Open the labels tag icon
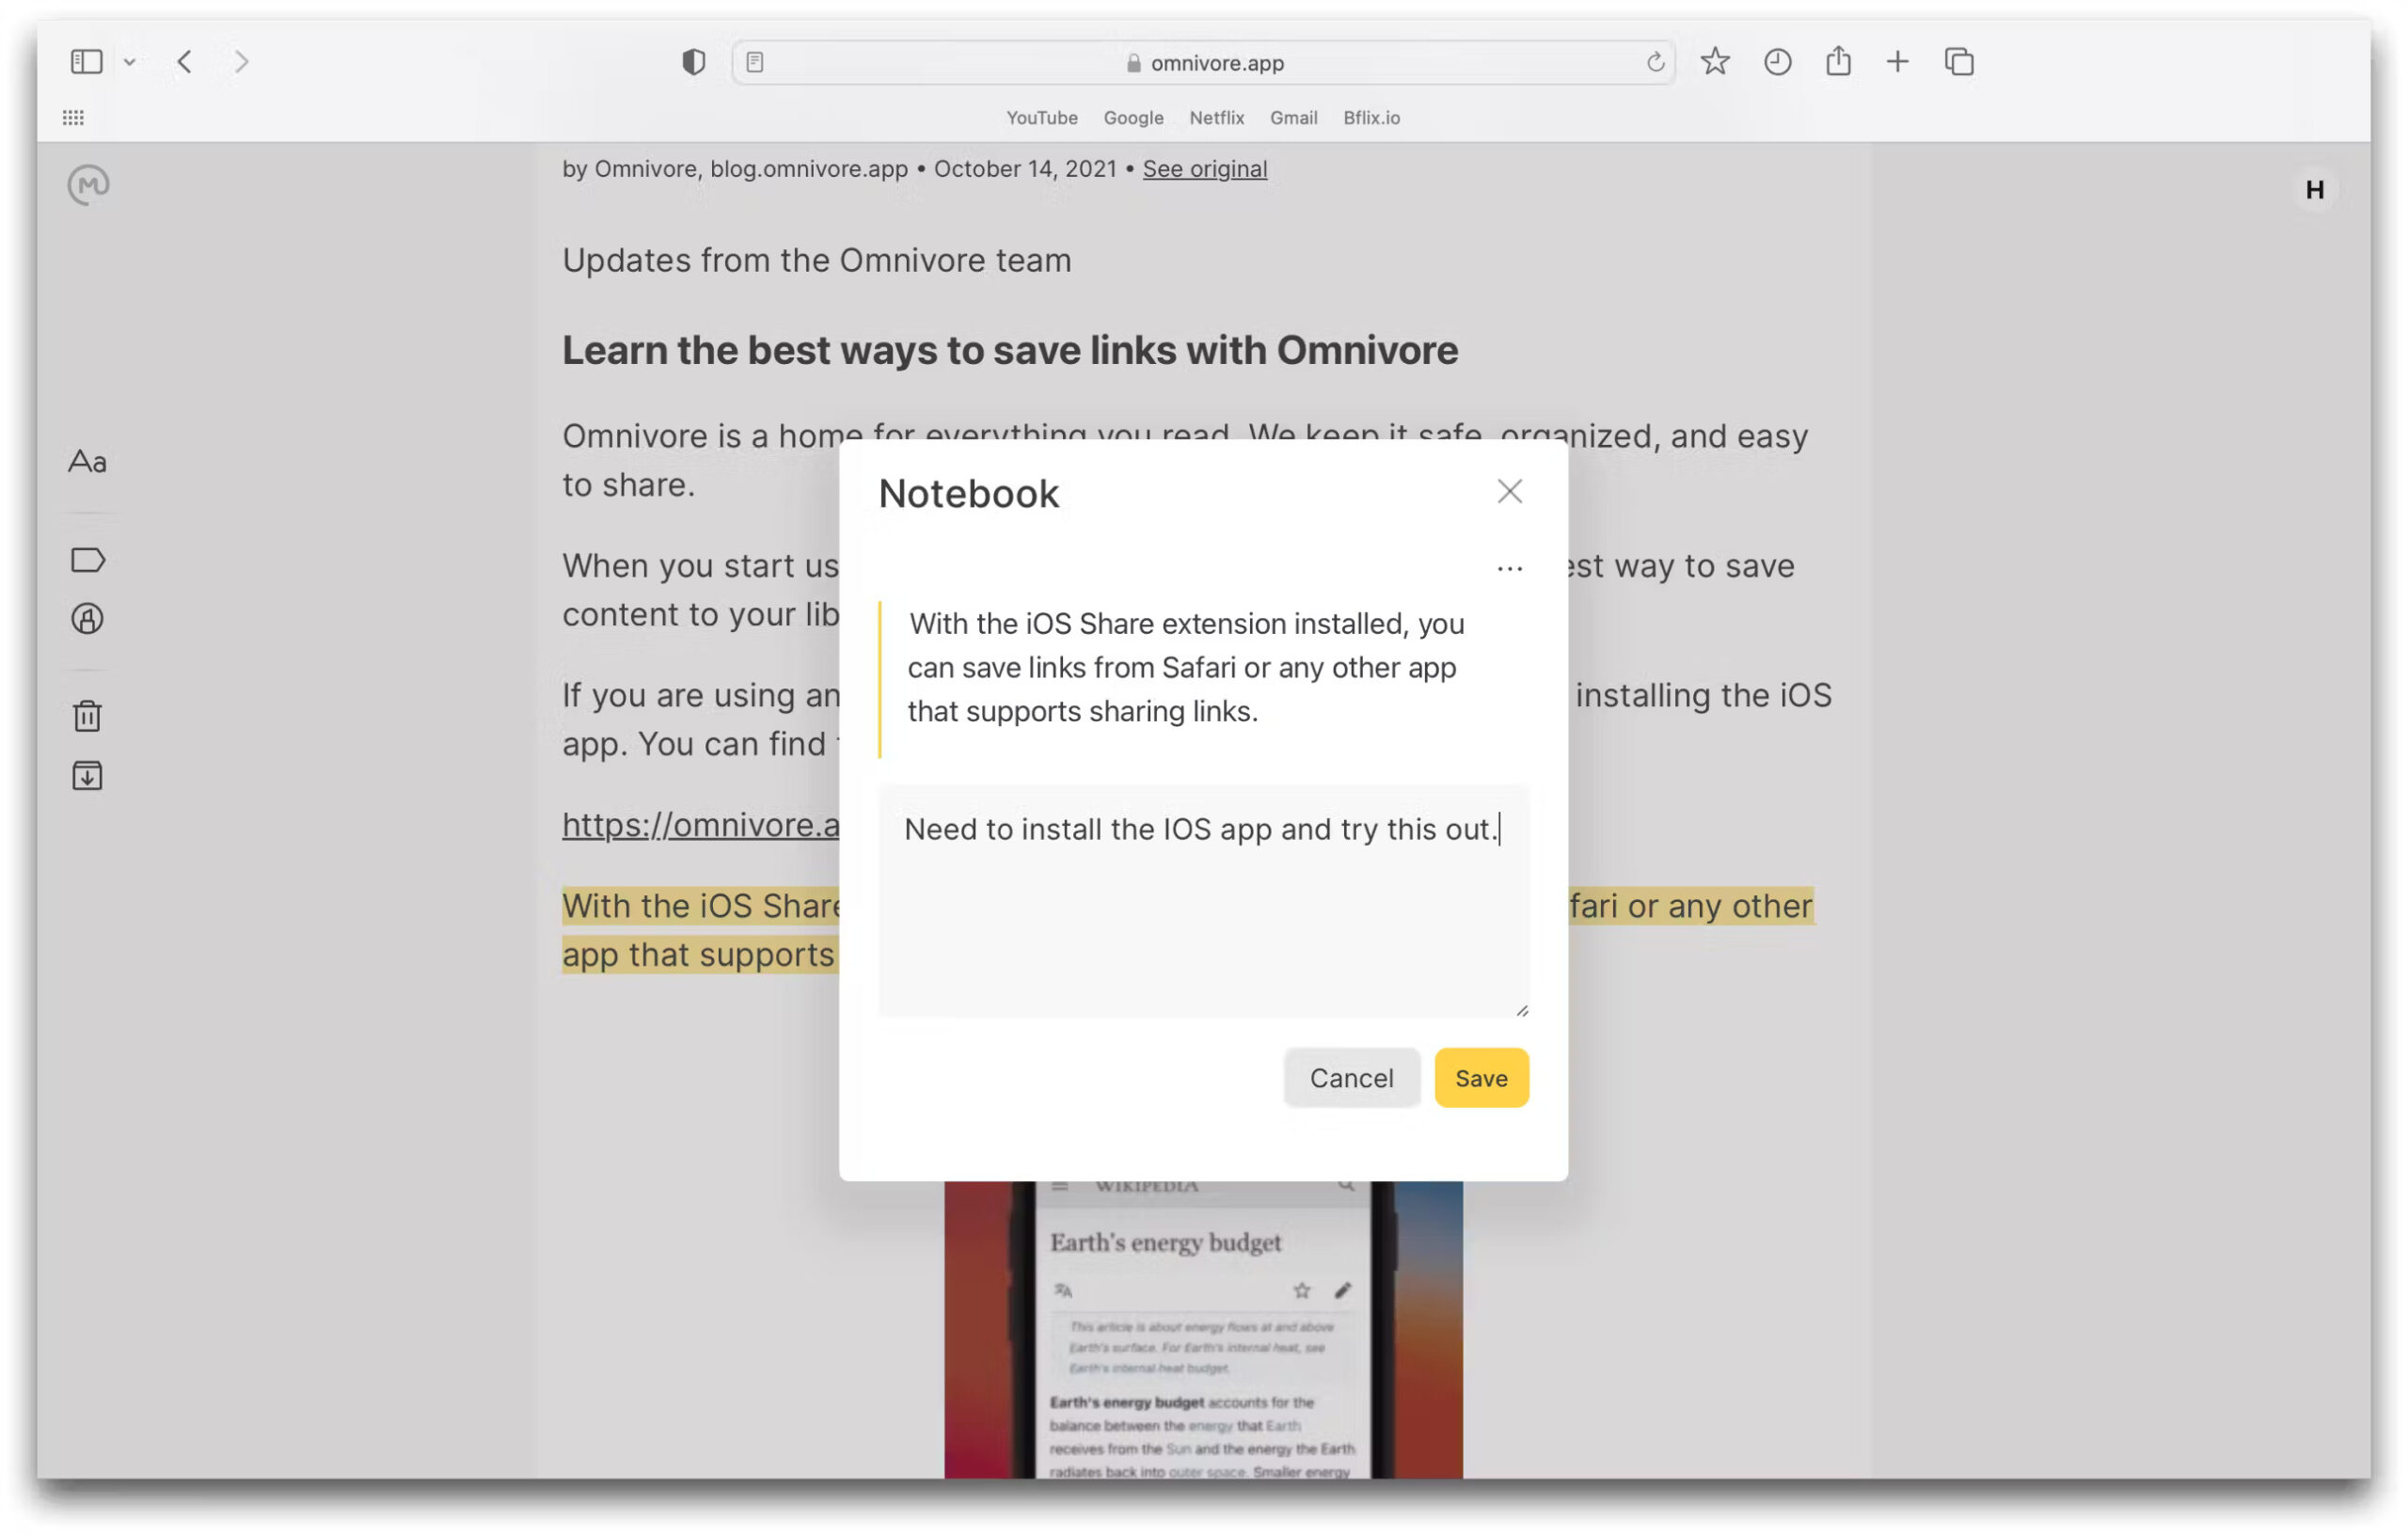The height and width of the screenshot is (1534, 2408). tap(88, 560)
